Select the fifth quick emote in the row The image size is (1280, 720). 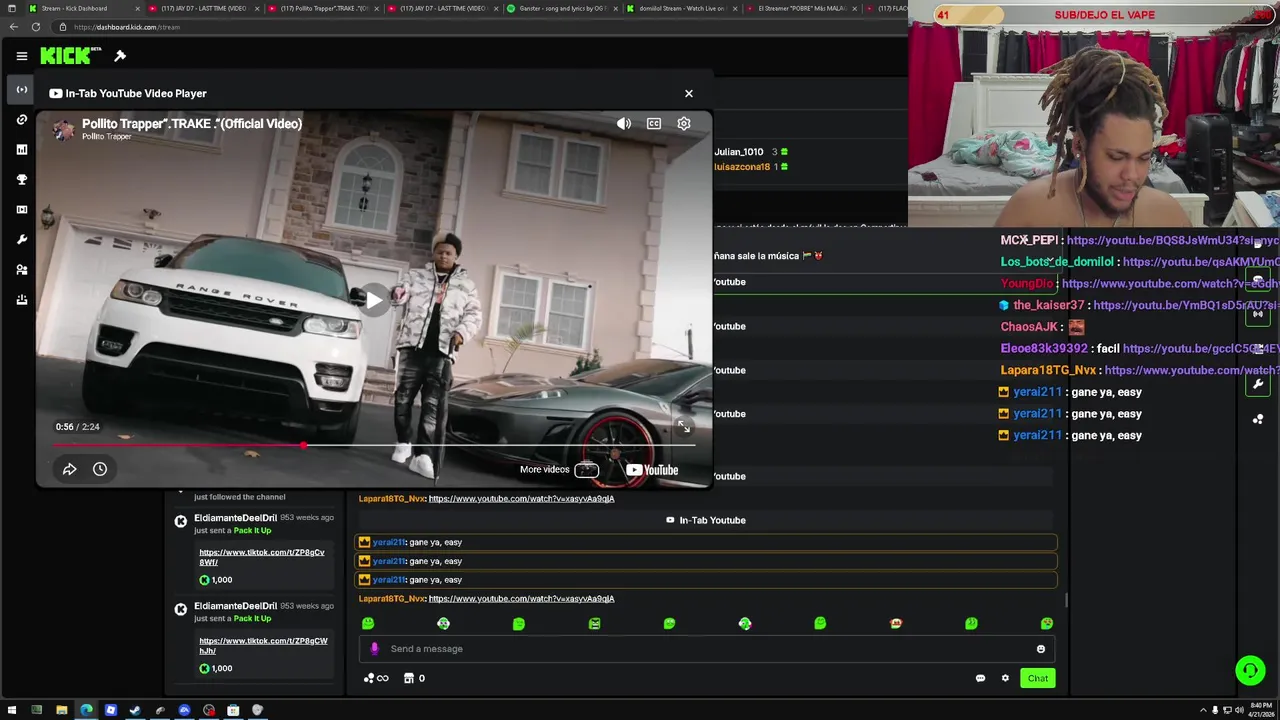(x=669, y=623)
